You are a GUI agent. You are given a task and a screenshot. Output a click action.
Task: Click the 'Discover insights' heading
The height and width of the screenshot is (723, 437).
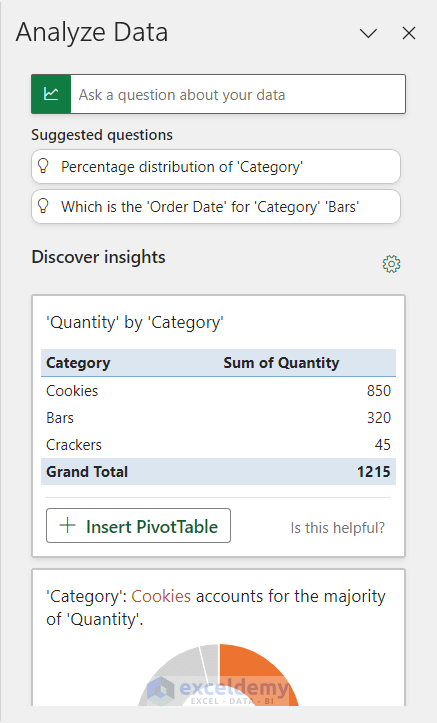[x=98, y=257]
